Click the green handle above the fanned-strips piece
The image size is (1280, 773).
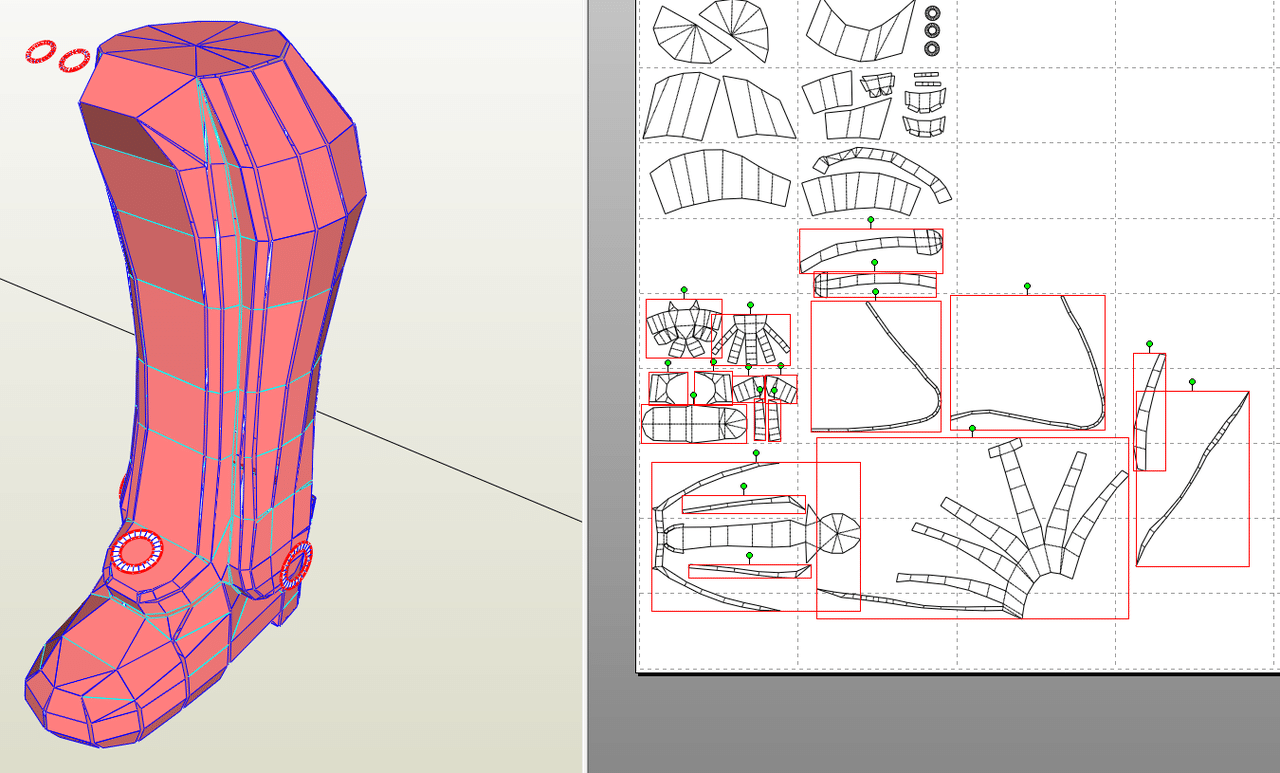point(972,429)
